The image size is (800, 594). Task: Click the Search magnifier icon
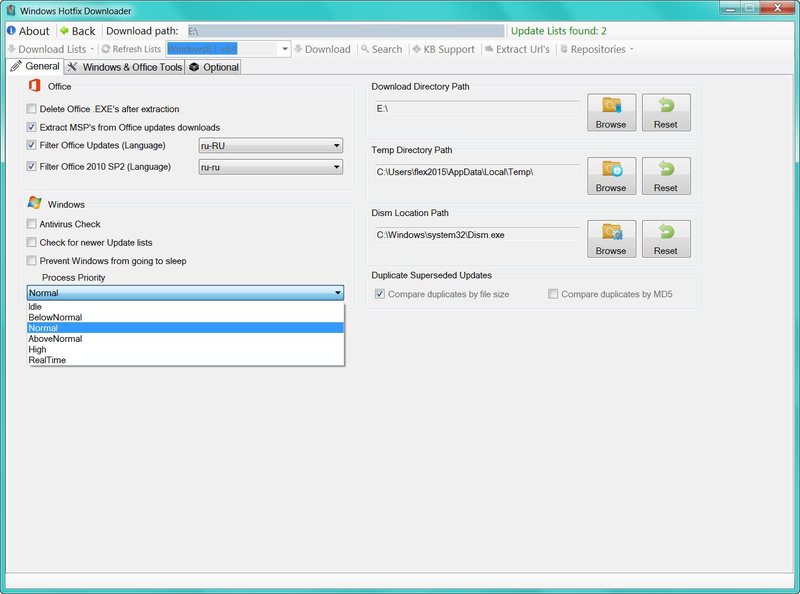click(x=365, y=49)
